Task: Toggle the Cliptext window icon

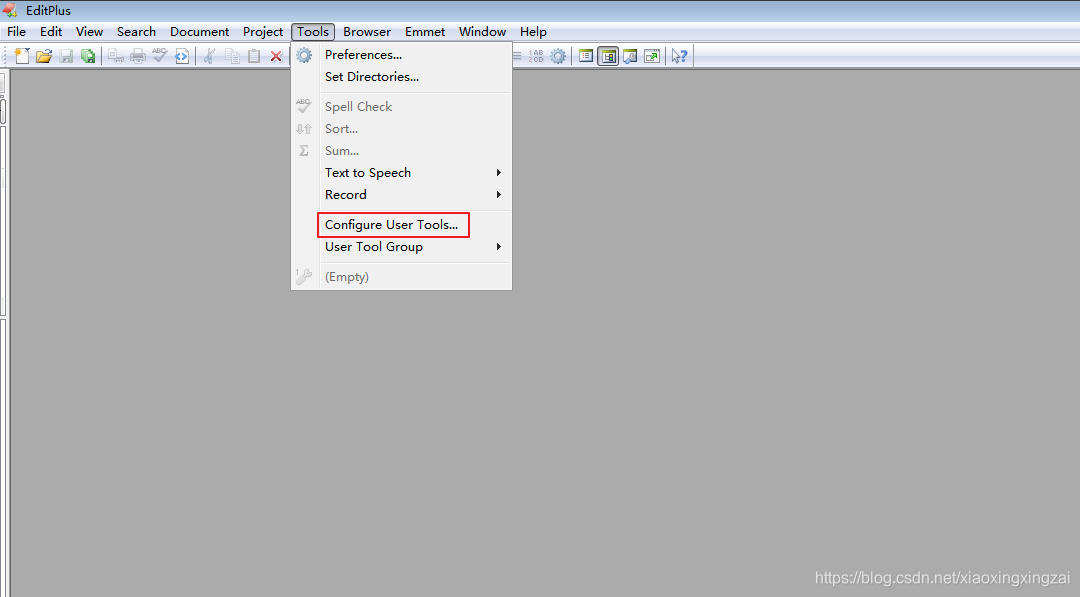Action: [x=586, y=56]
